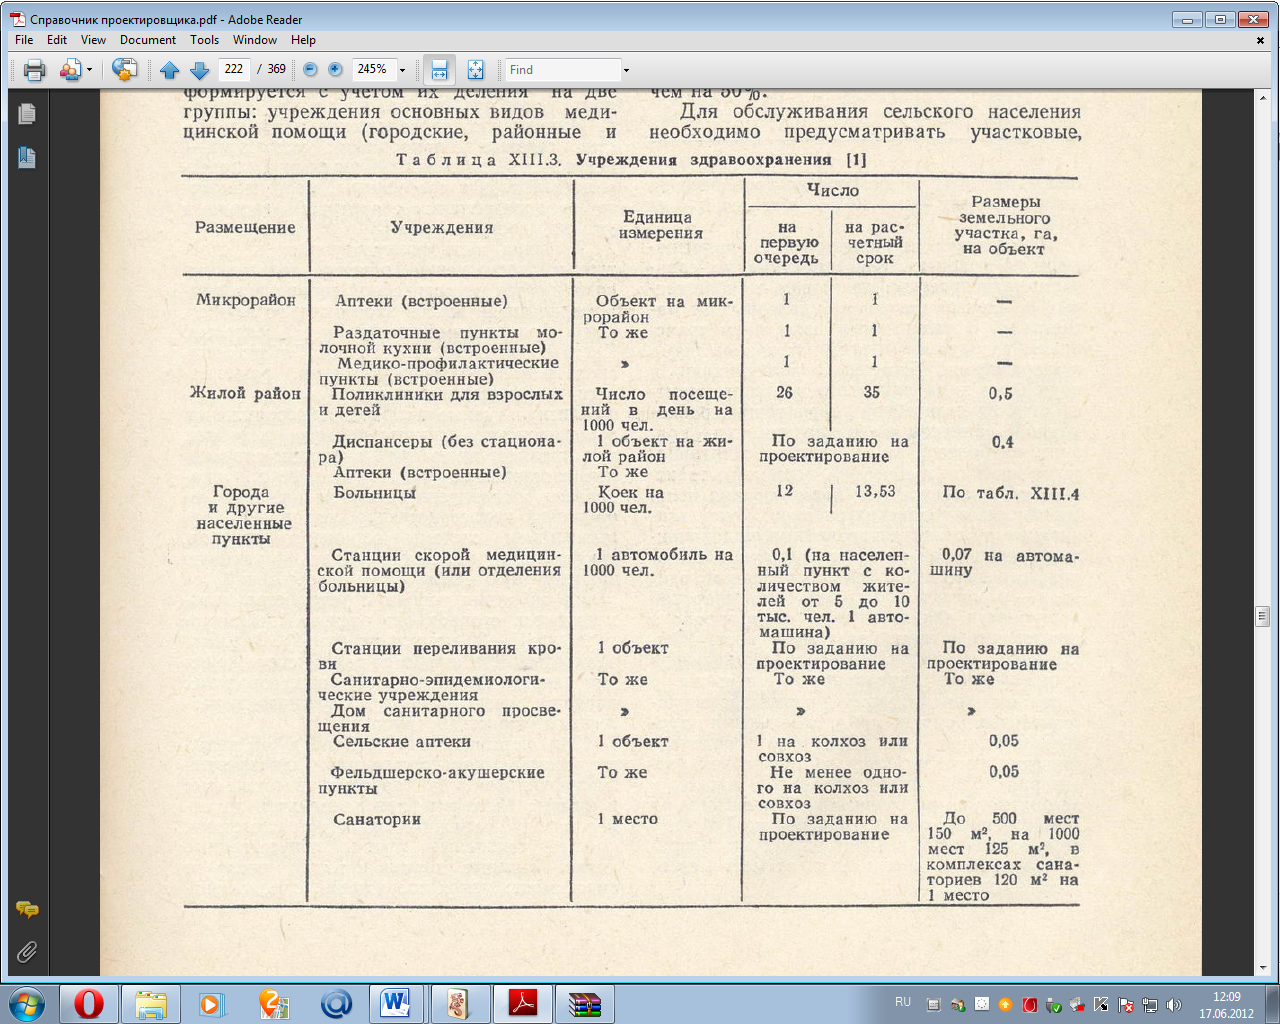Print the document using the printer icon
Viewport: 1280px width, 1024px height.
pos(34,70)
